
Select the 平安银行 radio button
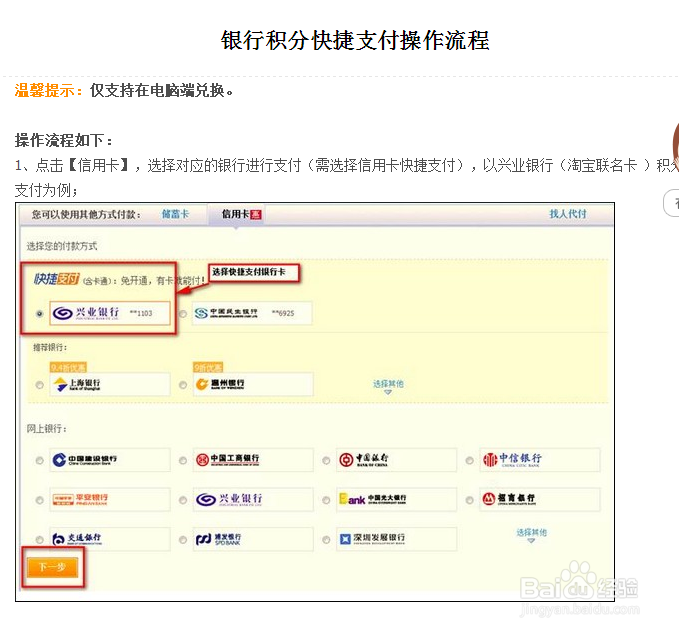39,500
